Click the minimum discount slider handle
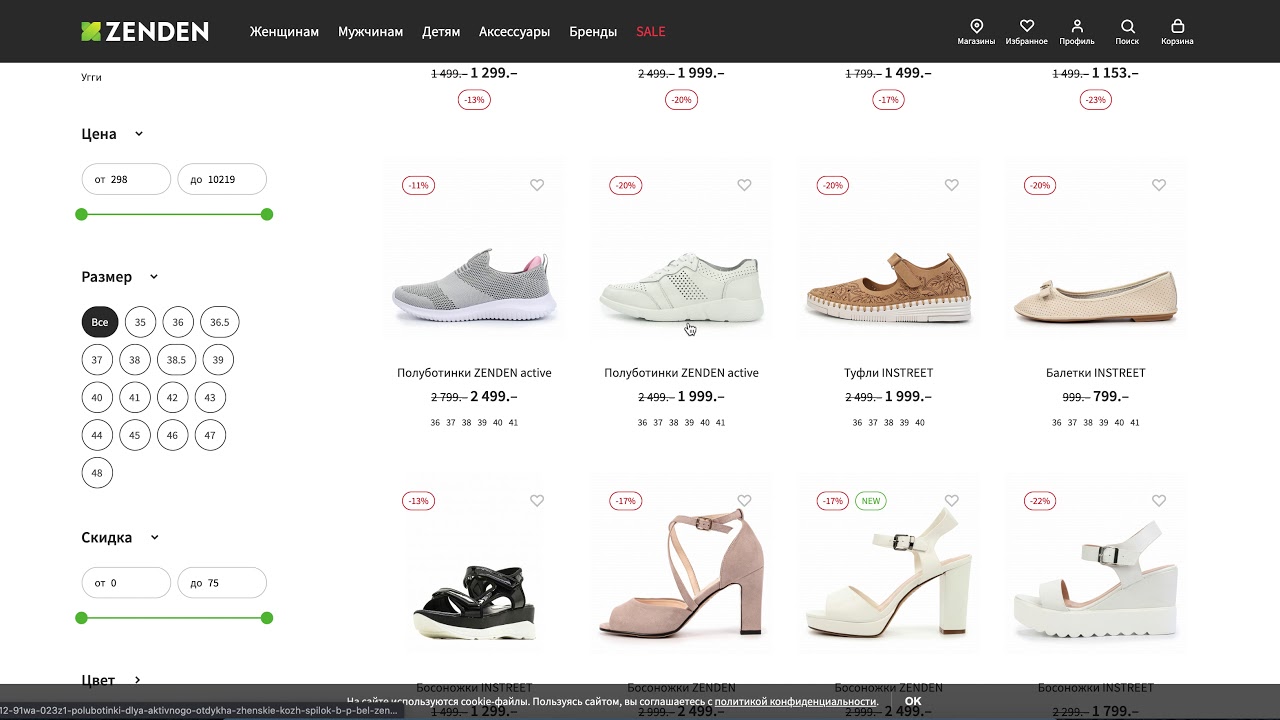Screen dimensions: 1280x720 pos(82,618)
